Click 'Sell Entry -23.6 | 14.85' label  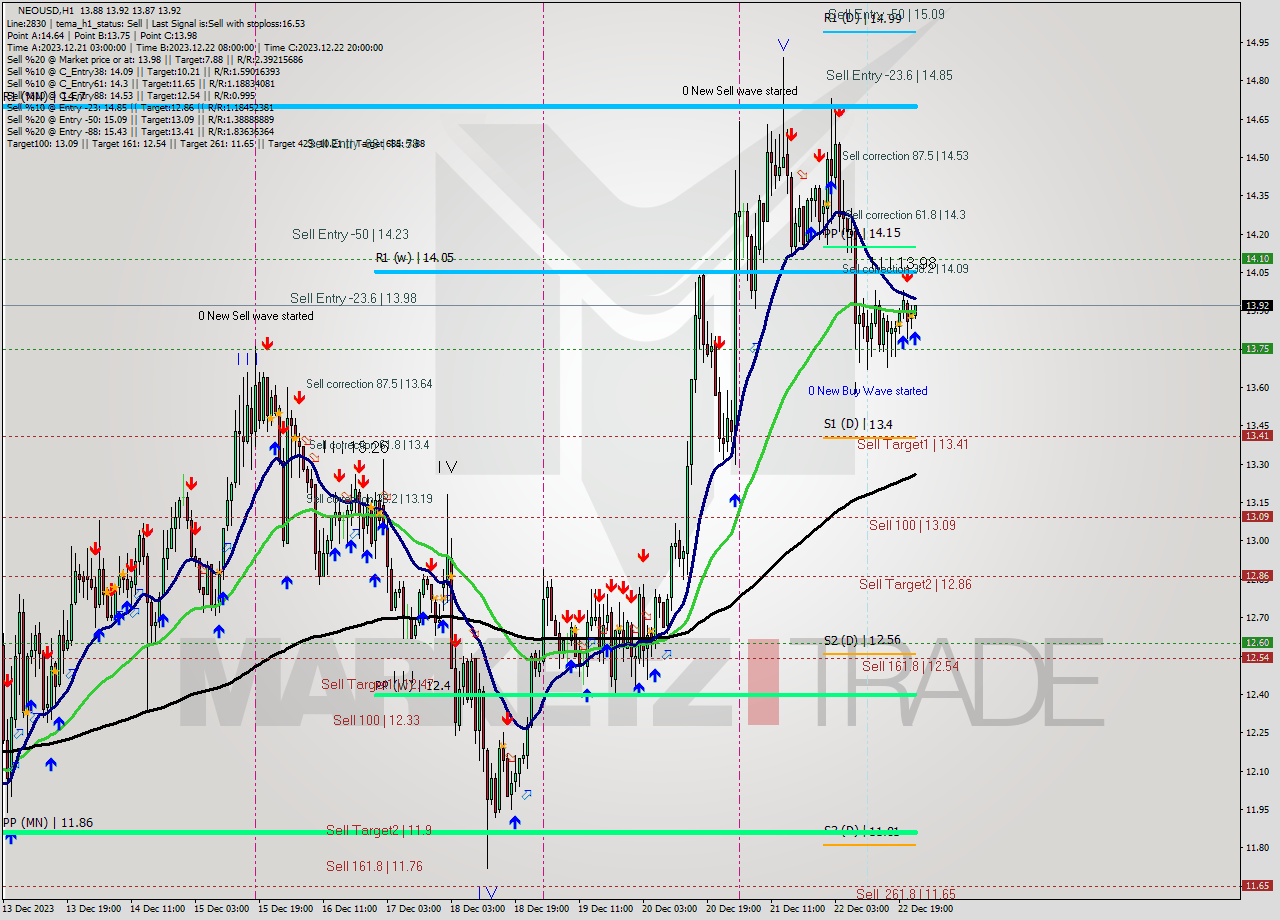(889, 75)
